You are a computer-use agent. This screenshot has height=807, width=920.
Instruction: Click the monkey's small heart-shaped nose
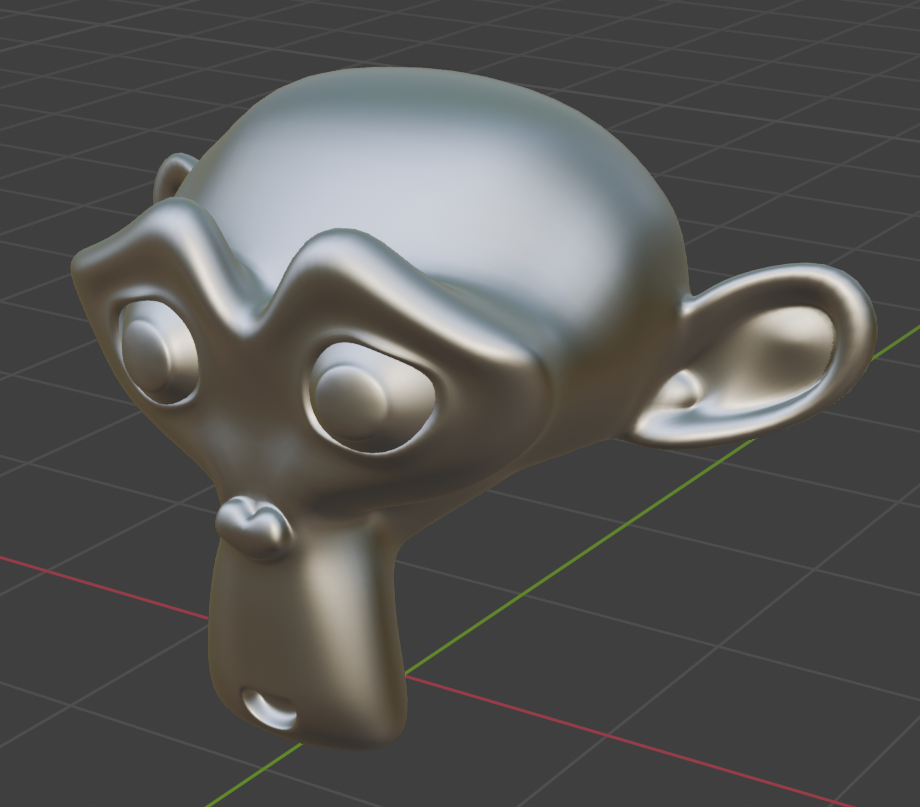point(256,526)
